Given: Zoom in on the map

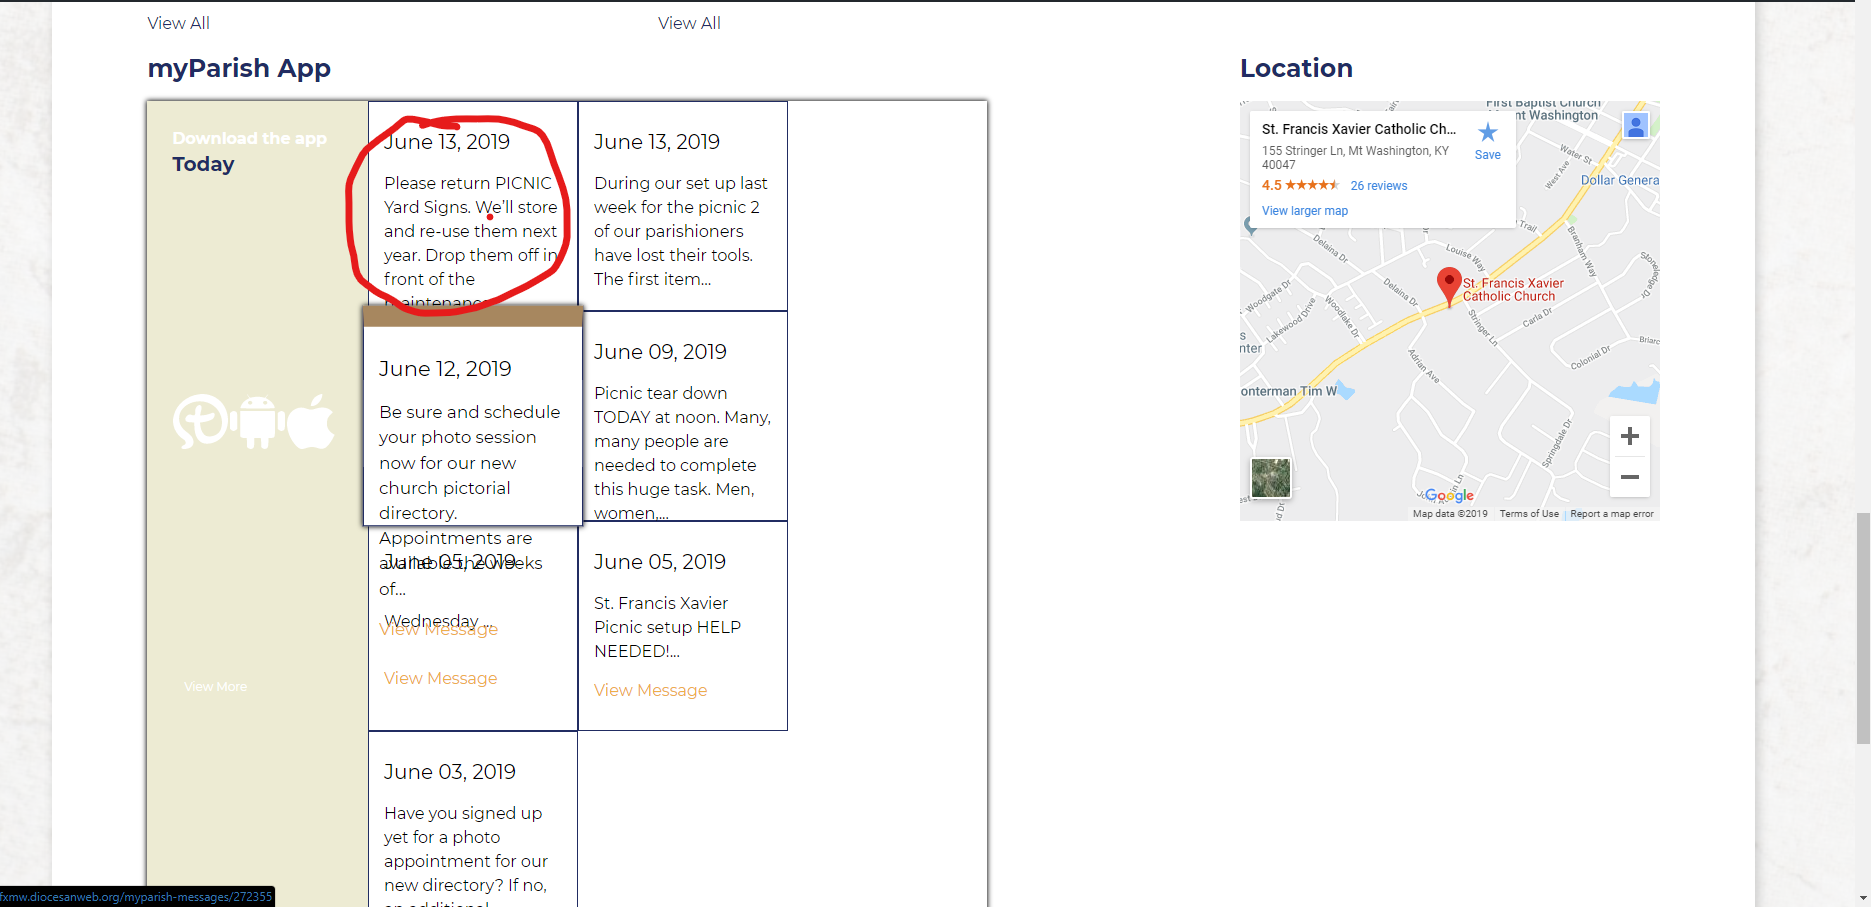Looking at the screenshot, I should (x=1629, y=437).
